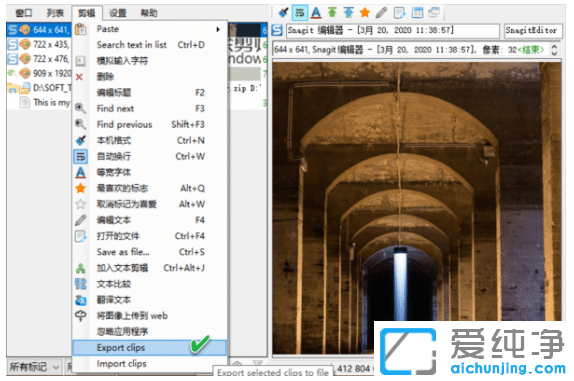The height and width of the screenshot is (381, 574).
Task: Choose Find next in menu
Action: pos(150,108)
